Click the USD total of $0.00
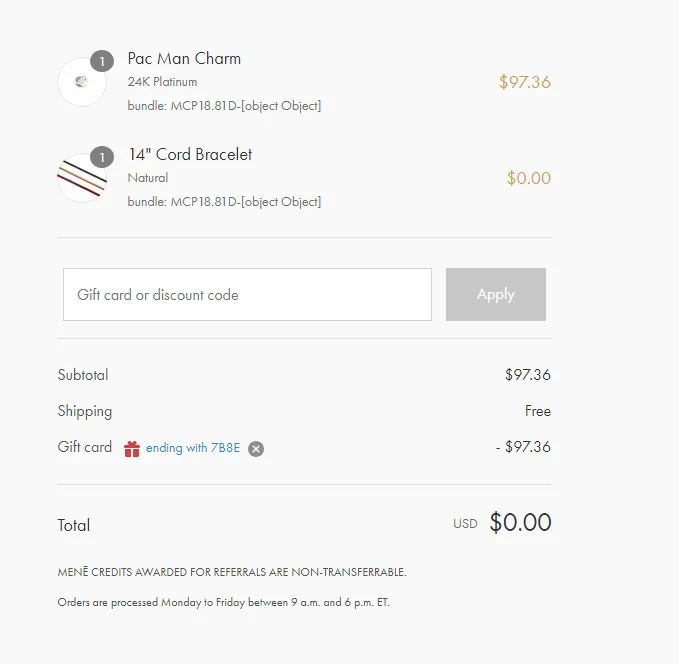This screenshot has width=679, height=664. pos(521,522)
